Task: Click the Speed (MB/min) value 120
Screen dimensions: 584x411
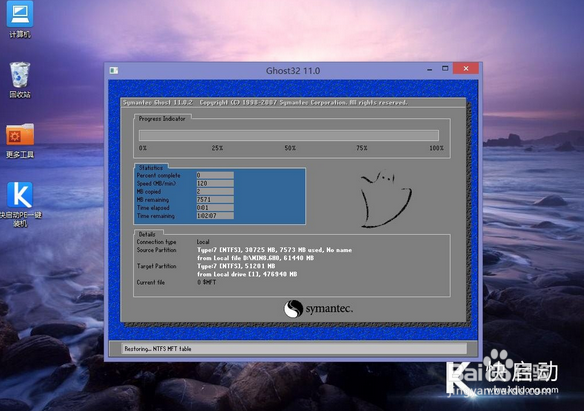Action: click(215, 183)
